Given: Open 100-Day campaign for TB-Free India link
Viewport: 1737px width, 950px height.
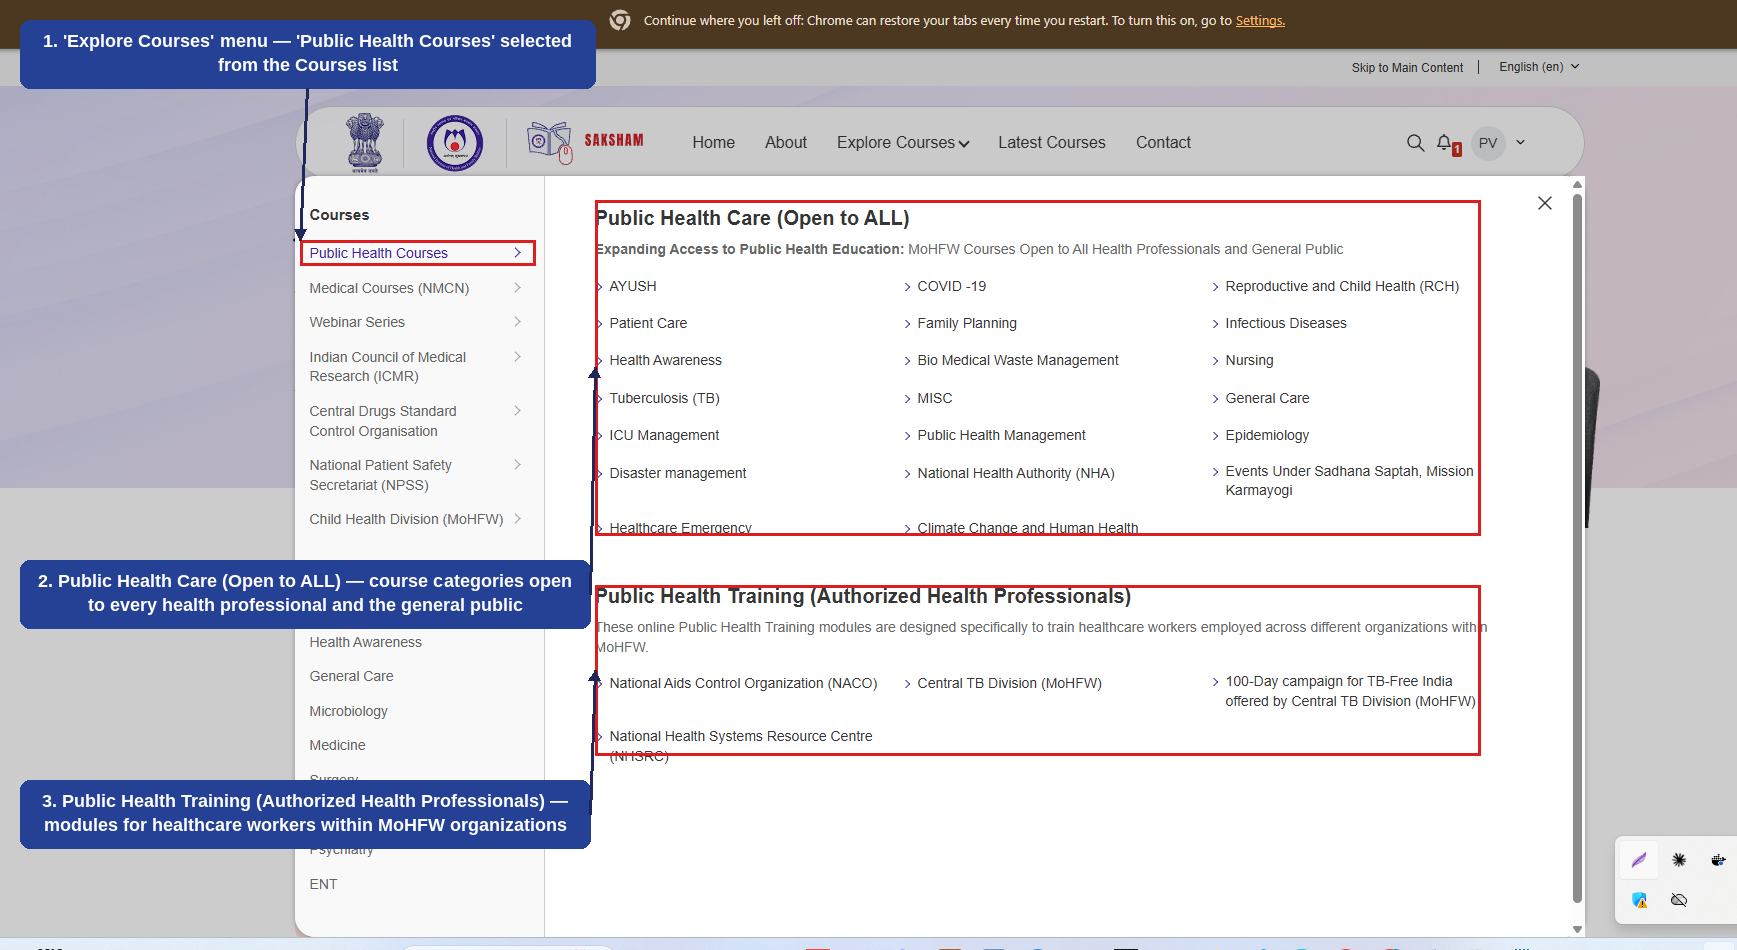Looking at the screenshot, I should tap(1350, 691).
